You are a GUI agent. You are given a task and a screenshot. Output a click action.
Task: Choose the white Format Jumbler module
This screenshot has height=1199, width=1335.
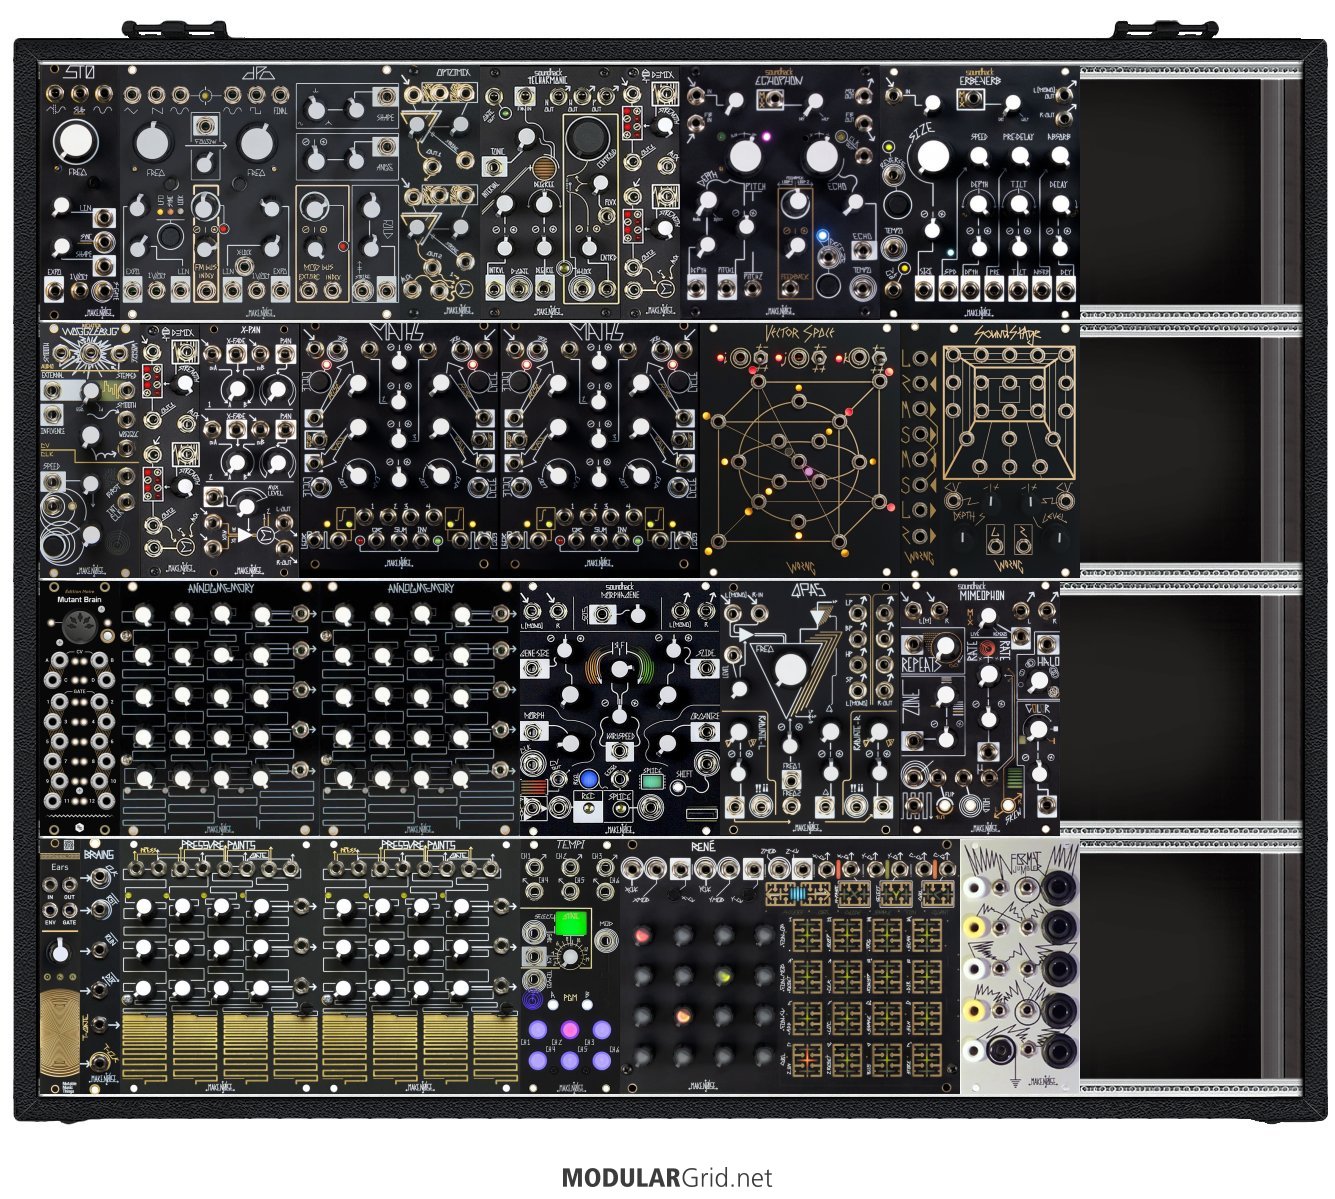click(1020, 967)
